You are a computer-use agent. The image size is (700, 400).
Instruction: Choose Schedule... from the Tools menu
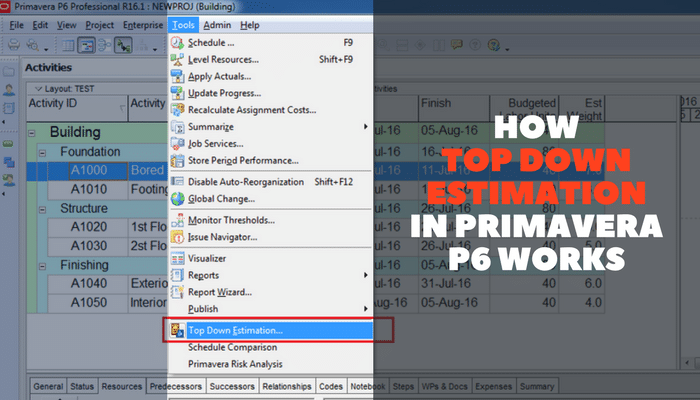[270, 42]
